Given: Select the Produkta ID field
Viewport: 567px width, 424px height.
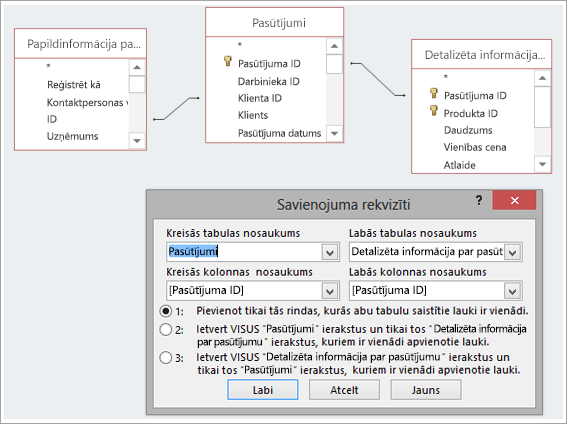Looking at the screenshot, I should pyautogui.click(x=471, y=113).
